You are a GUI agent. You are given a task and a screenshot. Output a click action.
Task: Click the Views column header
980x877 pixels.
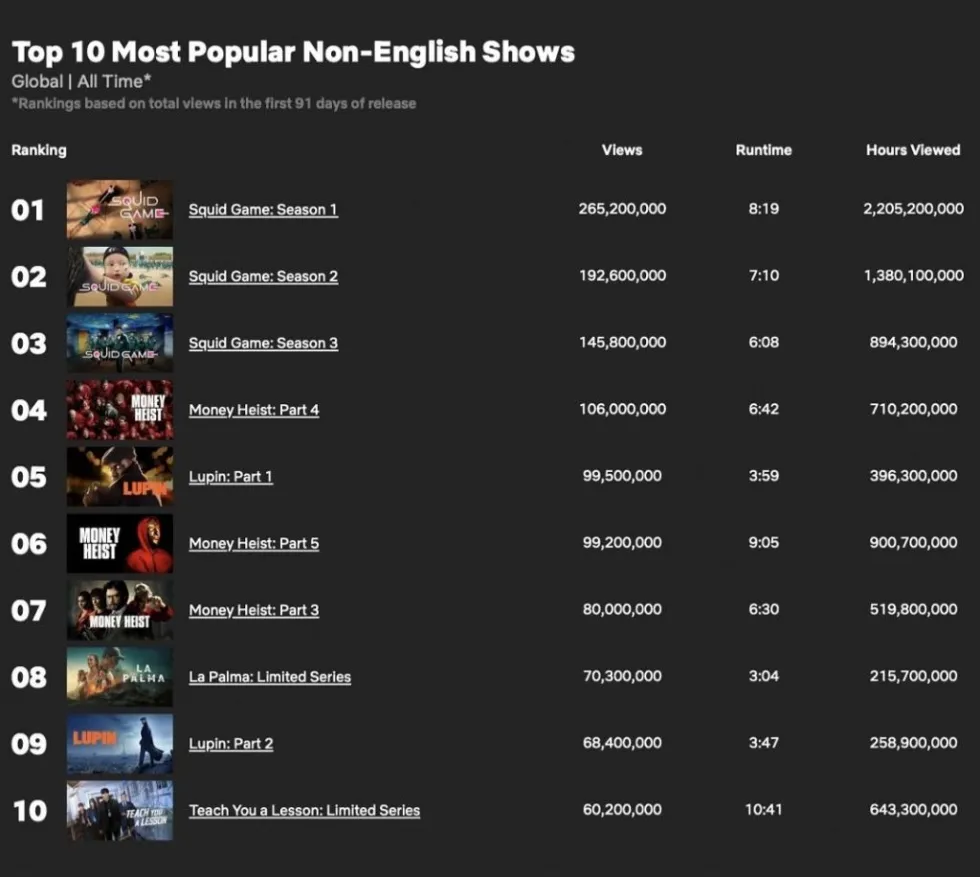point(622,150)
